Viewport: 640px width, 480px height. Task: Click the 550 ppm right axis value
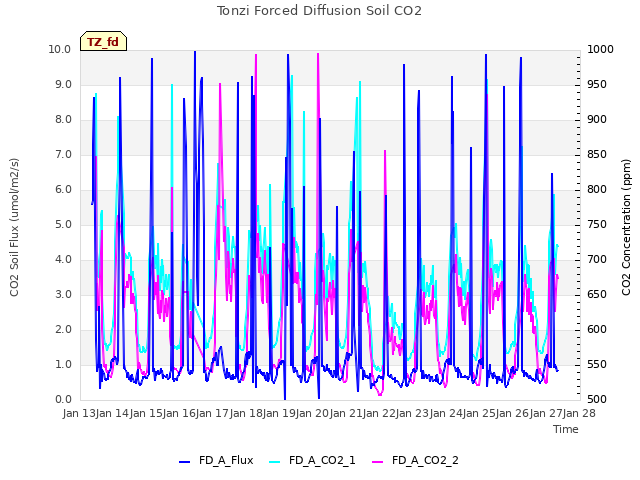(x=597, y=365)
